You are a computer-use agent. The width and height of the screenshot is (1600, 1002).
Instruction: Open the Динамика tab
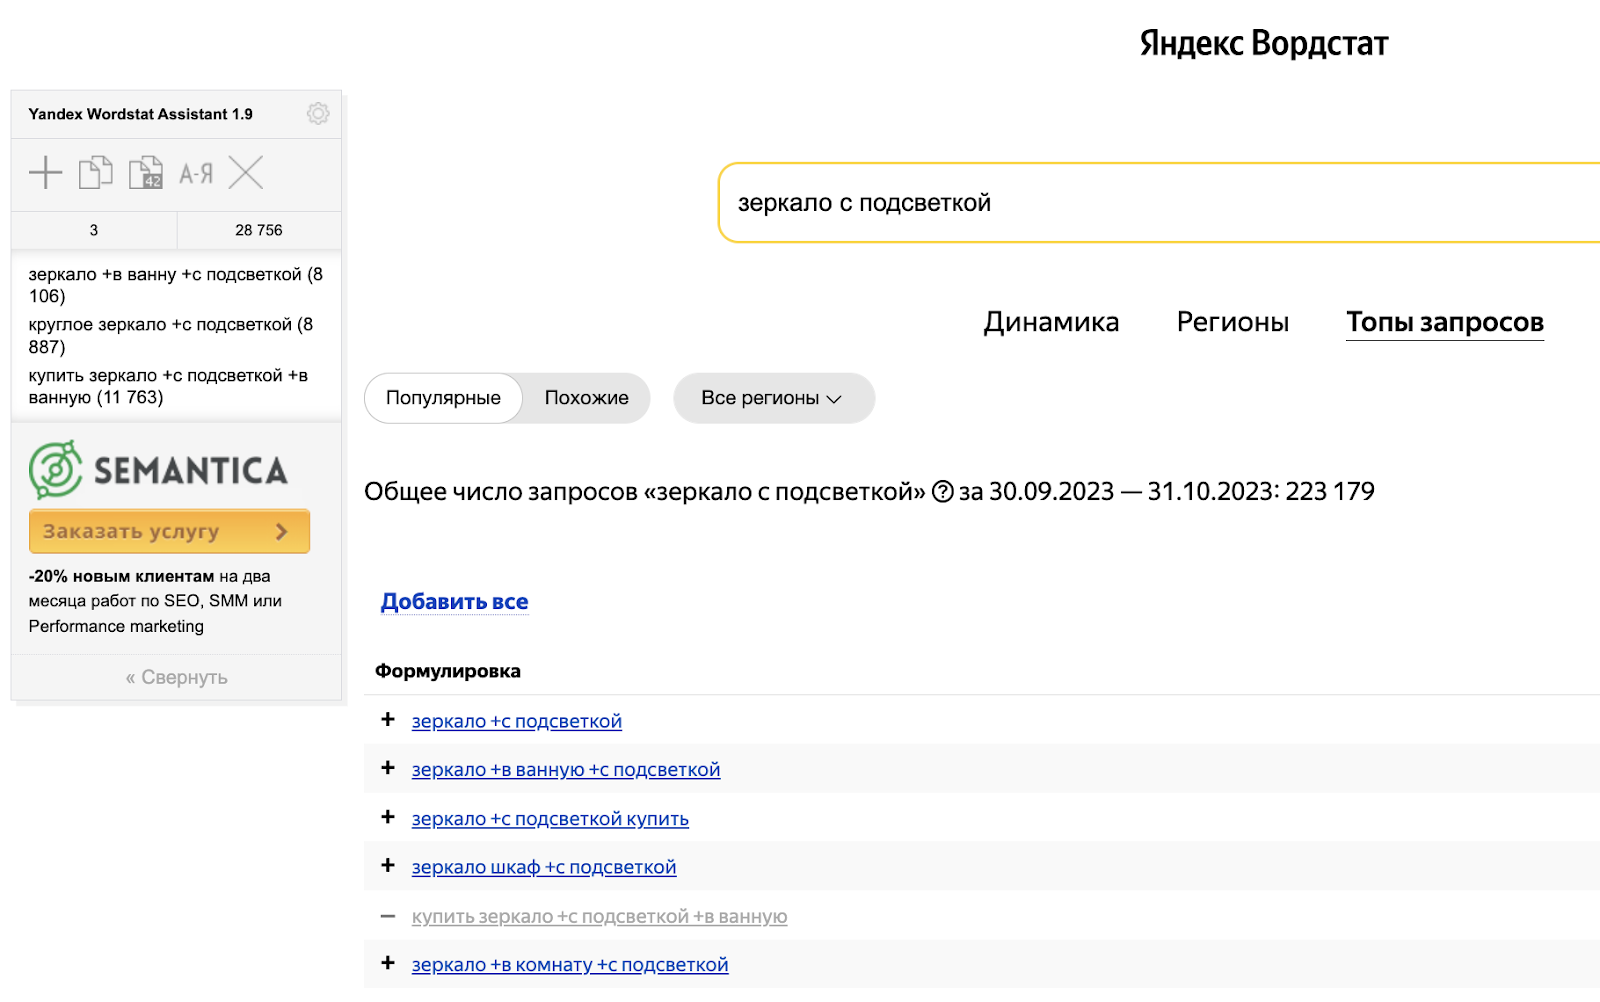click(1051, 322)
